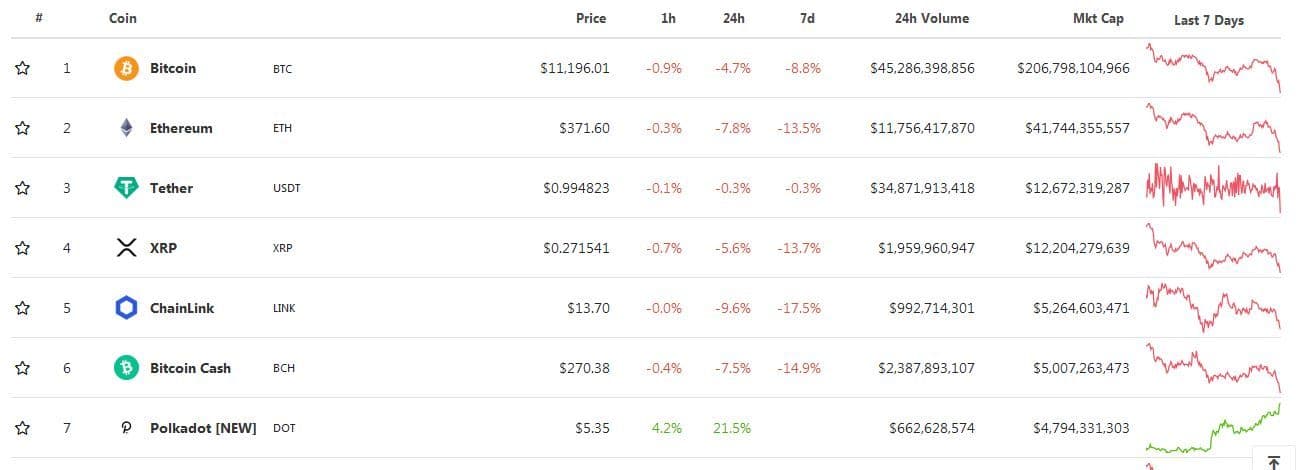This screenshot has width=1307, height=470.
Task: Open the Bitcoin 7-day sparkline chart
Action: coord(1214,68)
